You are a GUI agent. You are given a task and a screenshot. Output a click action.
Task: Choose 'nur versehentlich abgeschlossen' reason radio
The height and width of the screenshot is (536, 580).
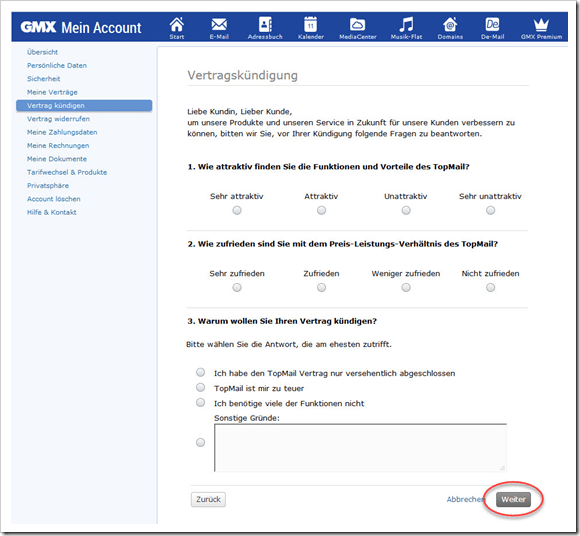tap(200, 372)
